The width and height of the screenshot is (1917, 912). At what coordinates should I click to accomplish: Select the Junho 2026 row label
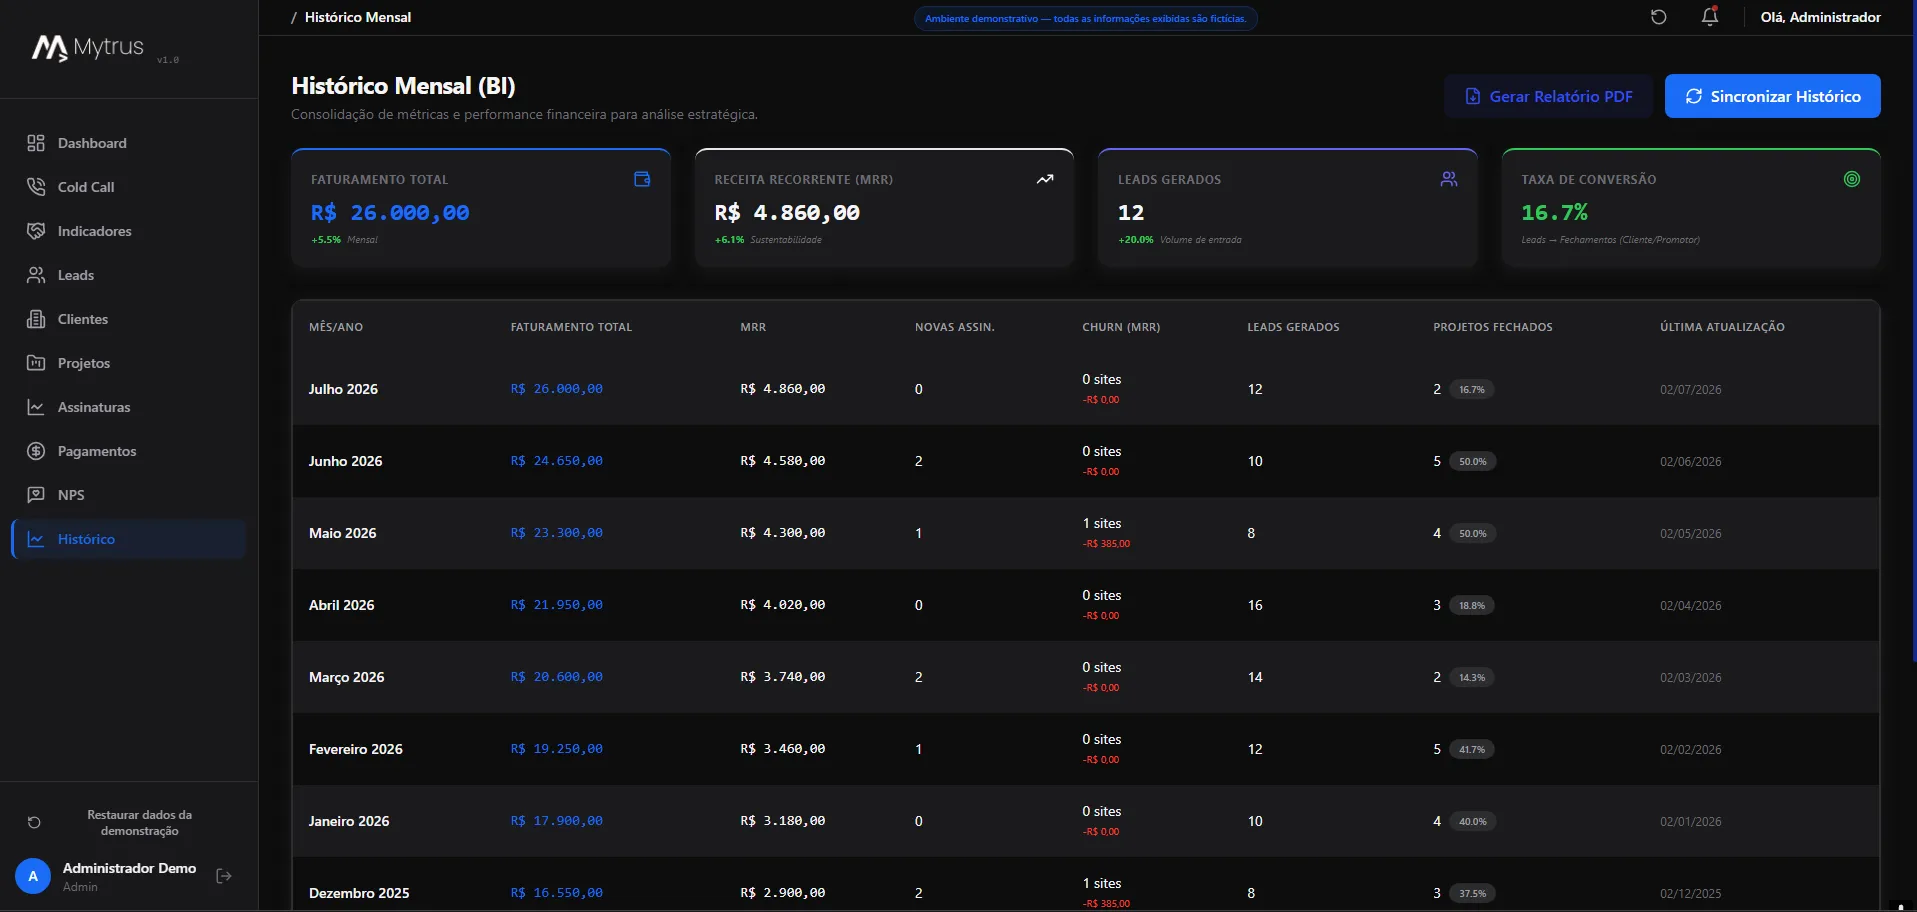(x=345, y=461)
